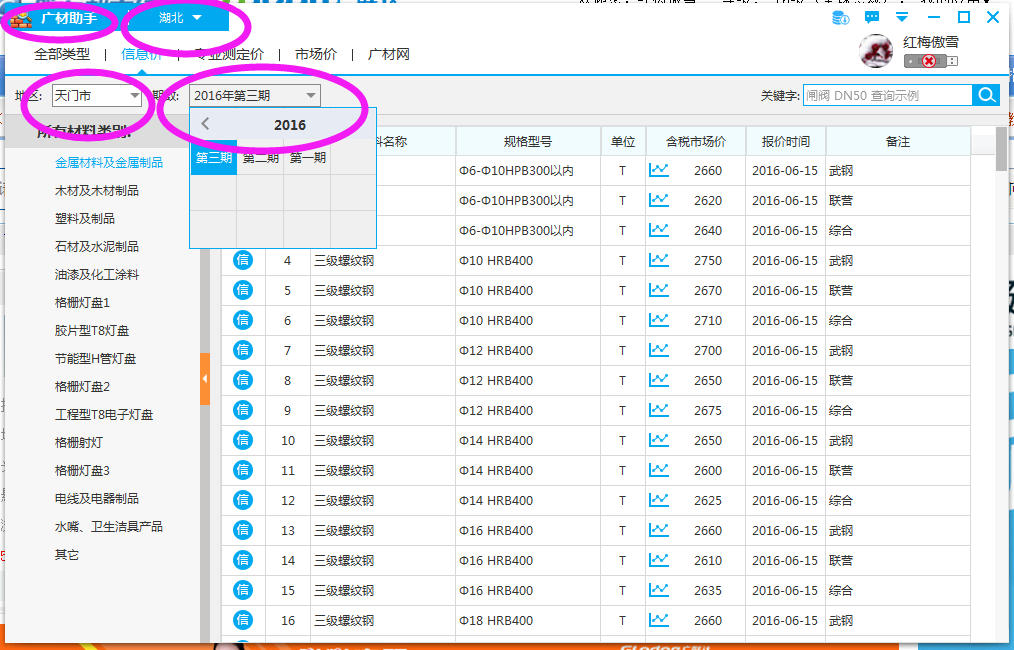
Task: Switch to 市场价 tab
Action: tap(316, 54)
